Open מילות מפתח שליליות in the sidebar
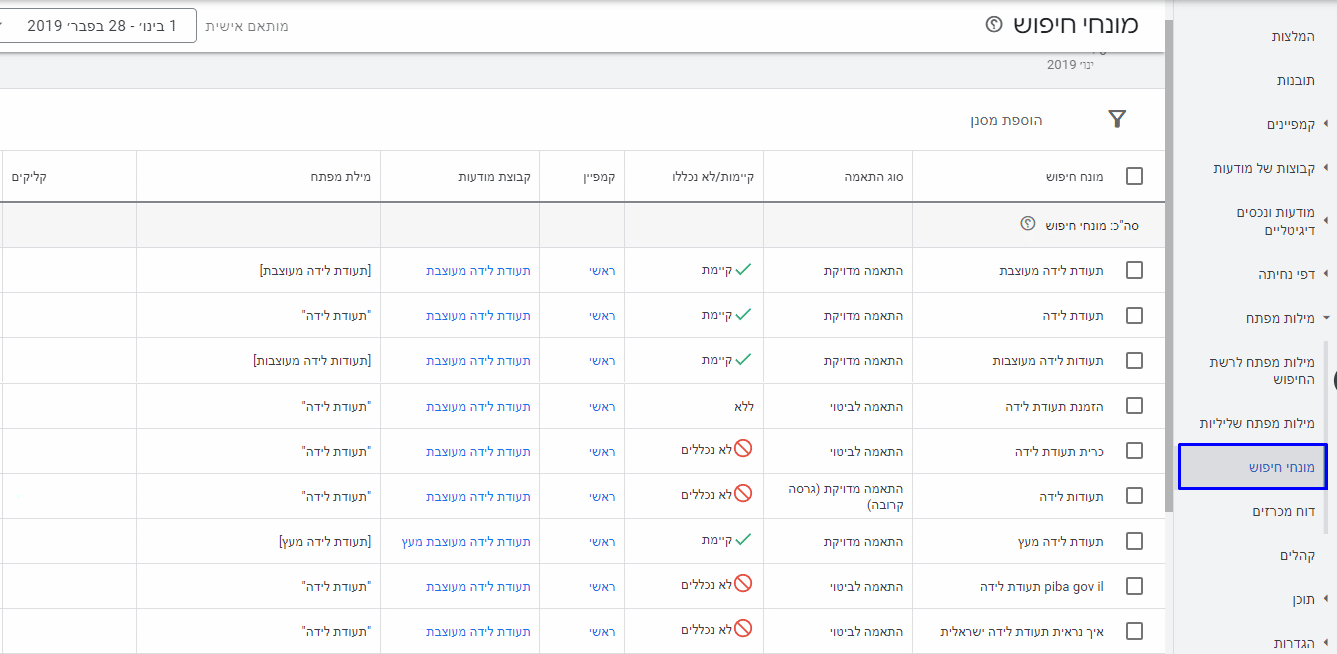Screen dimensions: 1337x654 coord(1257,423)
